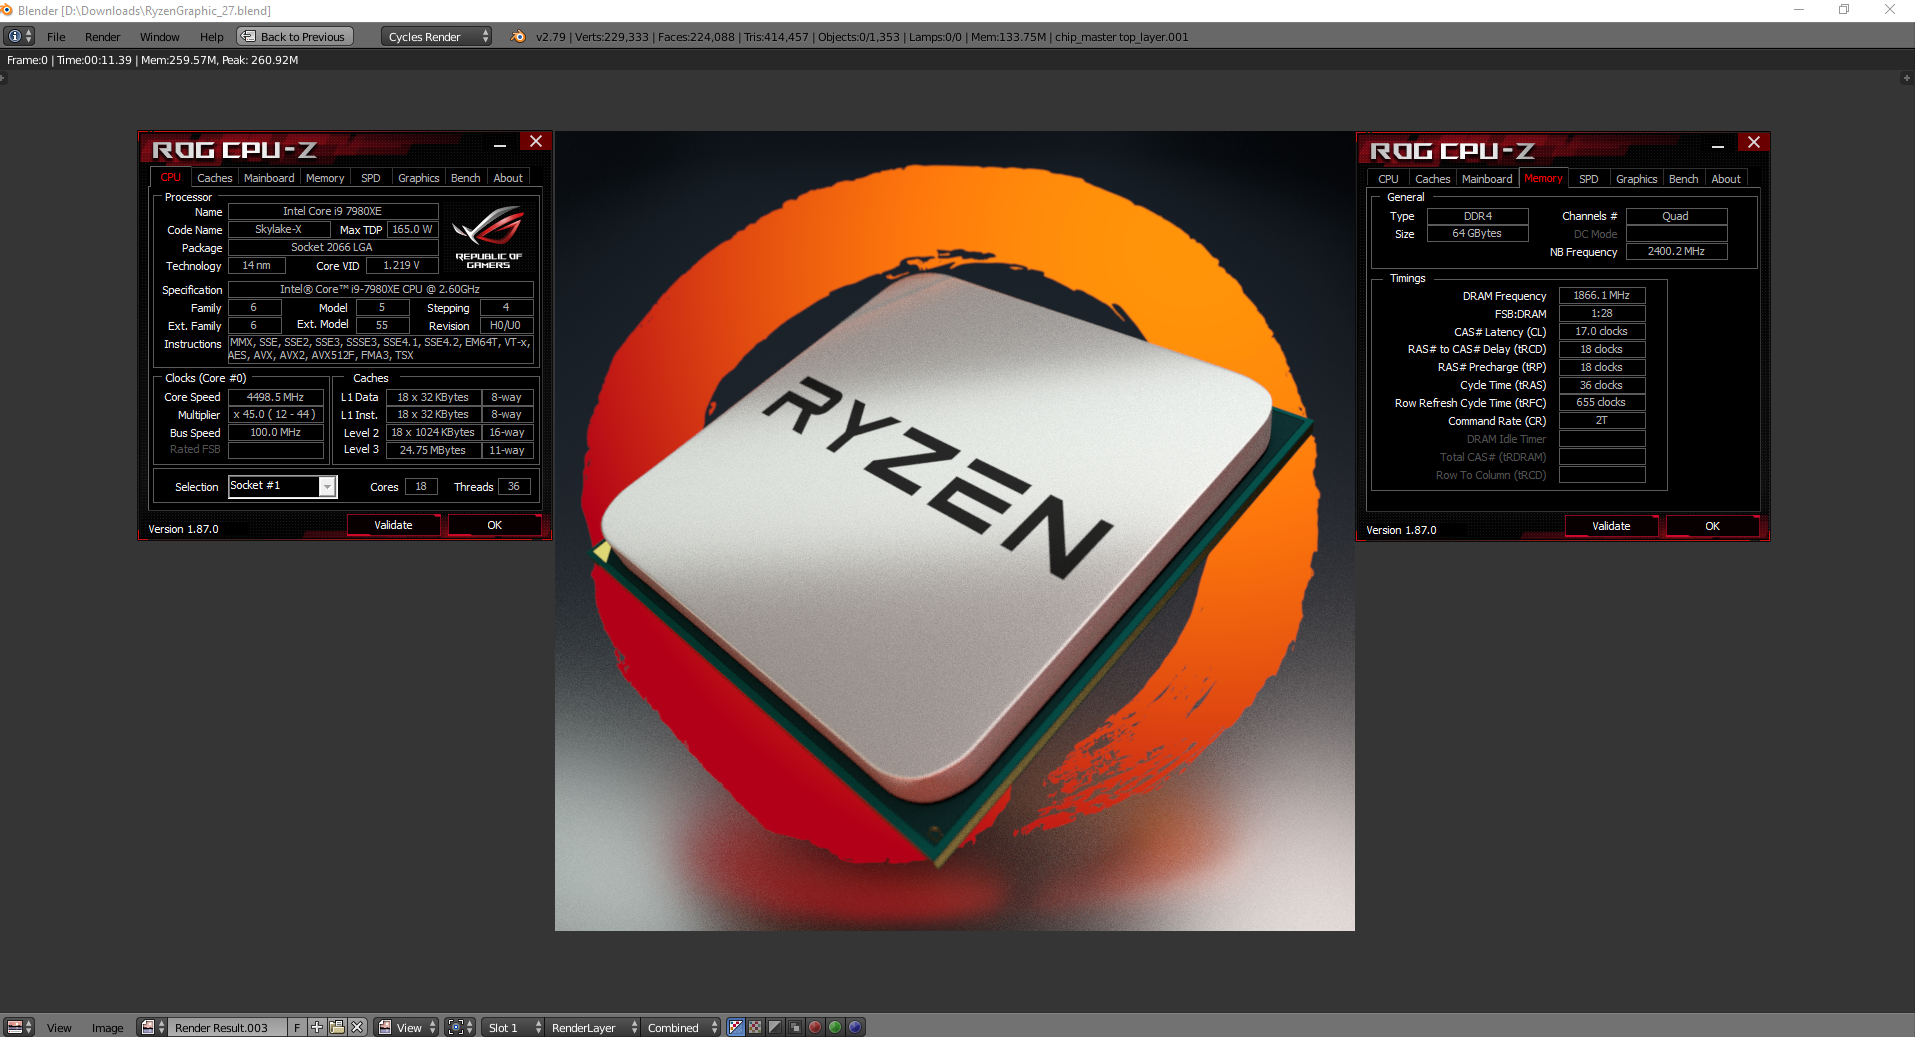Click the Render Result.003 image name field
Viewport: 1915px width, 1037px height.
tap(228, 1027)
